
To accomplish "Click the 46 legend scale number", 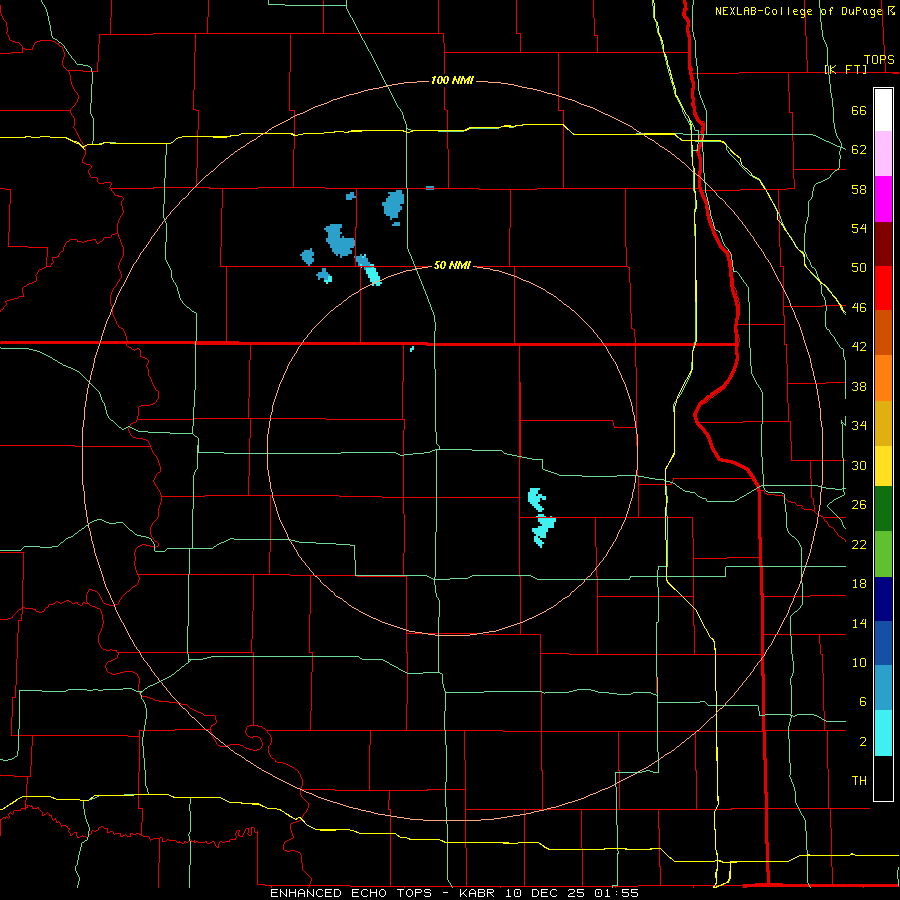I will click(859, 308).
